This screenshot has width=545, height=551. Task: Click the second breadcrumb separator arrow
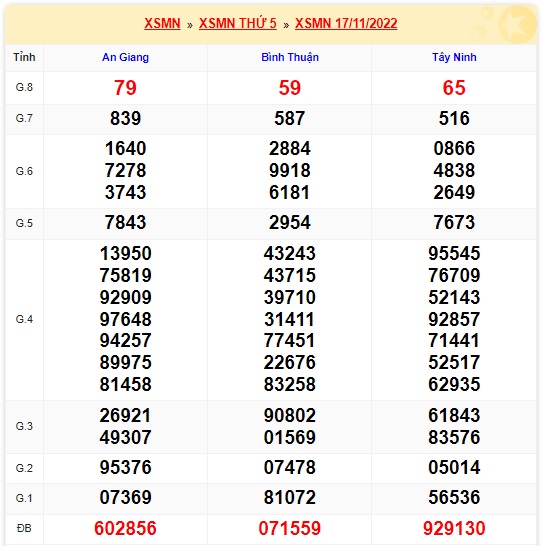pyautogui.click(x=286, y=25)
